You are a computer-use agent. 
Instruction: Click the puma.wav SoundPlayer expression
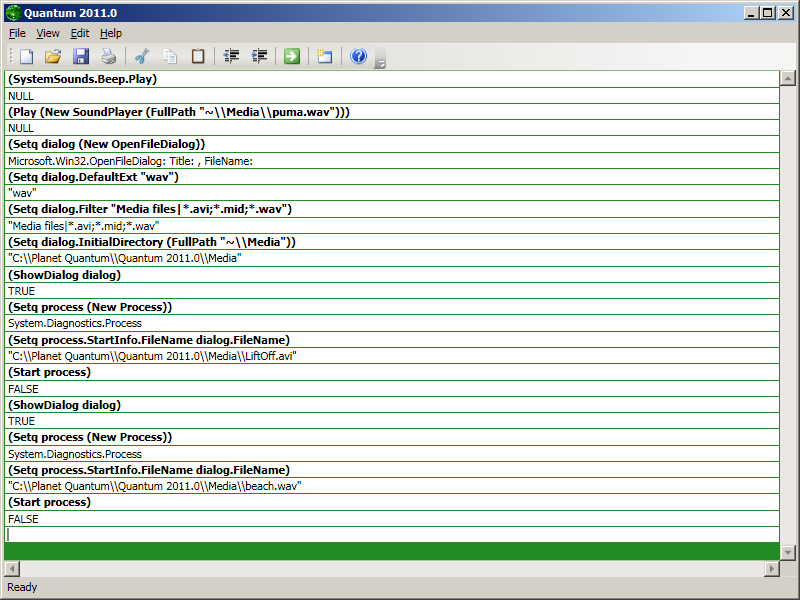coord(392,112)
